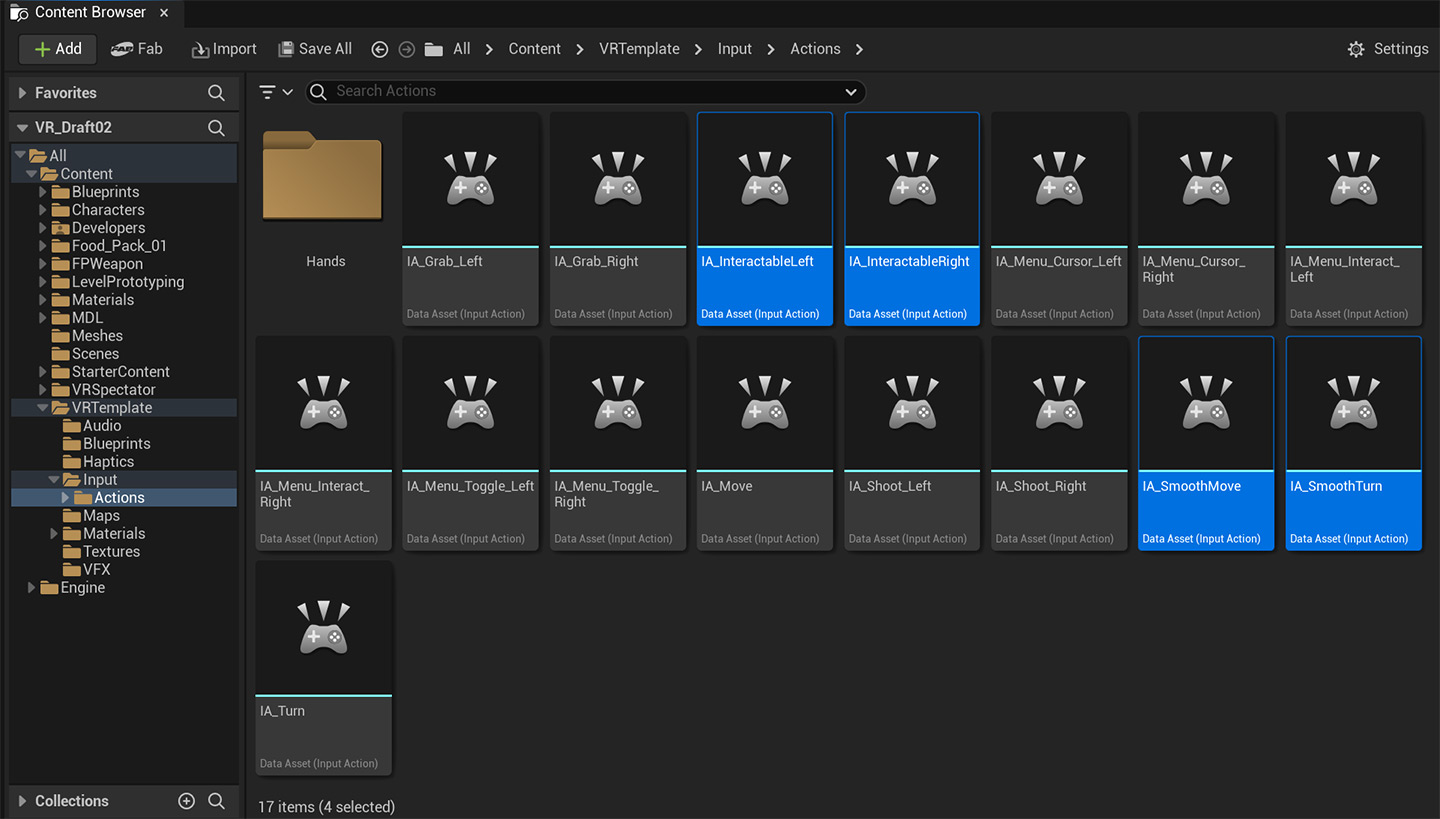Open Content Browser Settings
1440x819 pixels.
coord(1388,49)
